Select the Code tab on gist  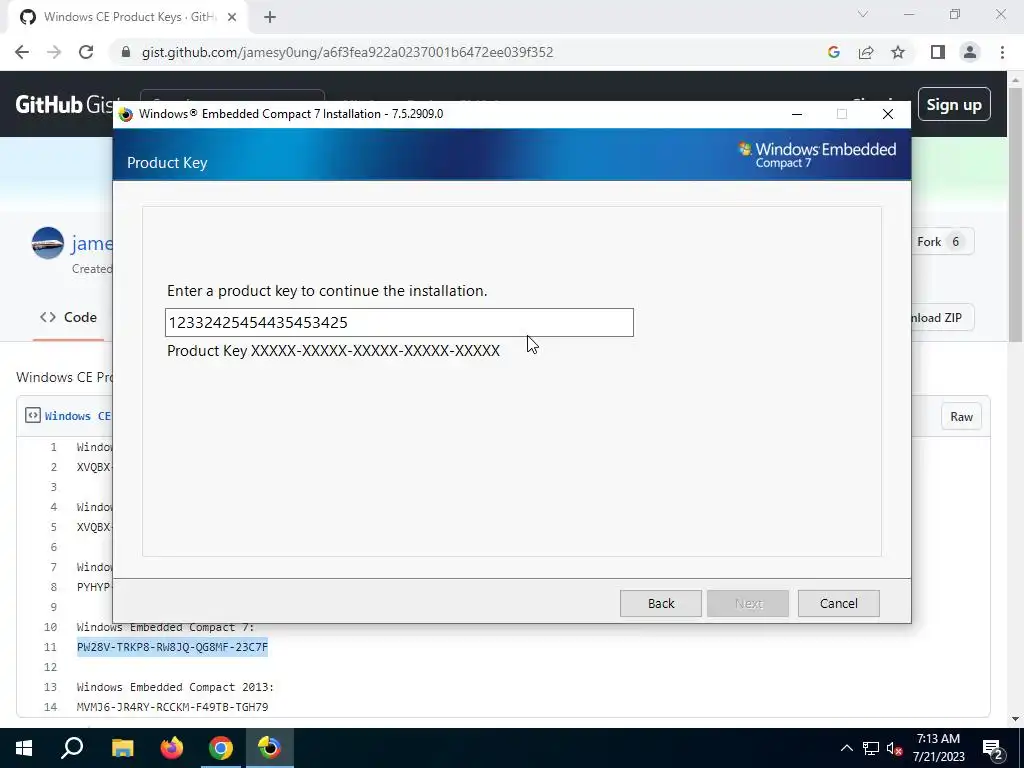pyautogui.click(x=69, y=317)
